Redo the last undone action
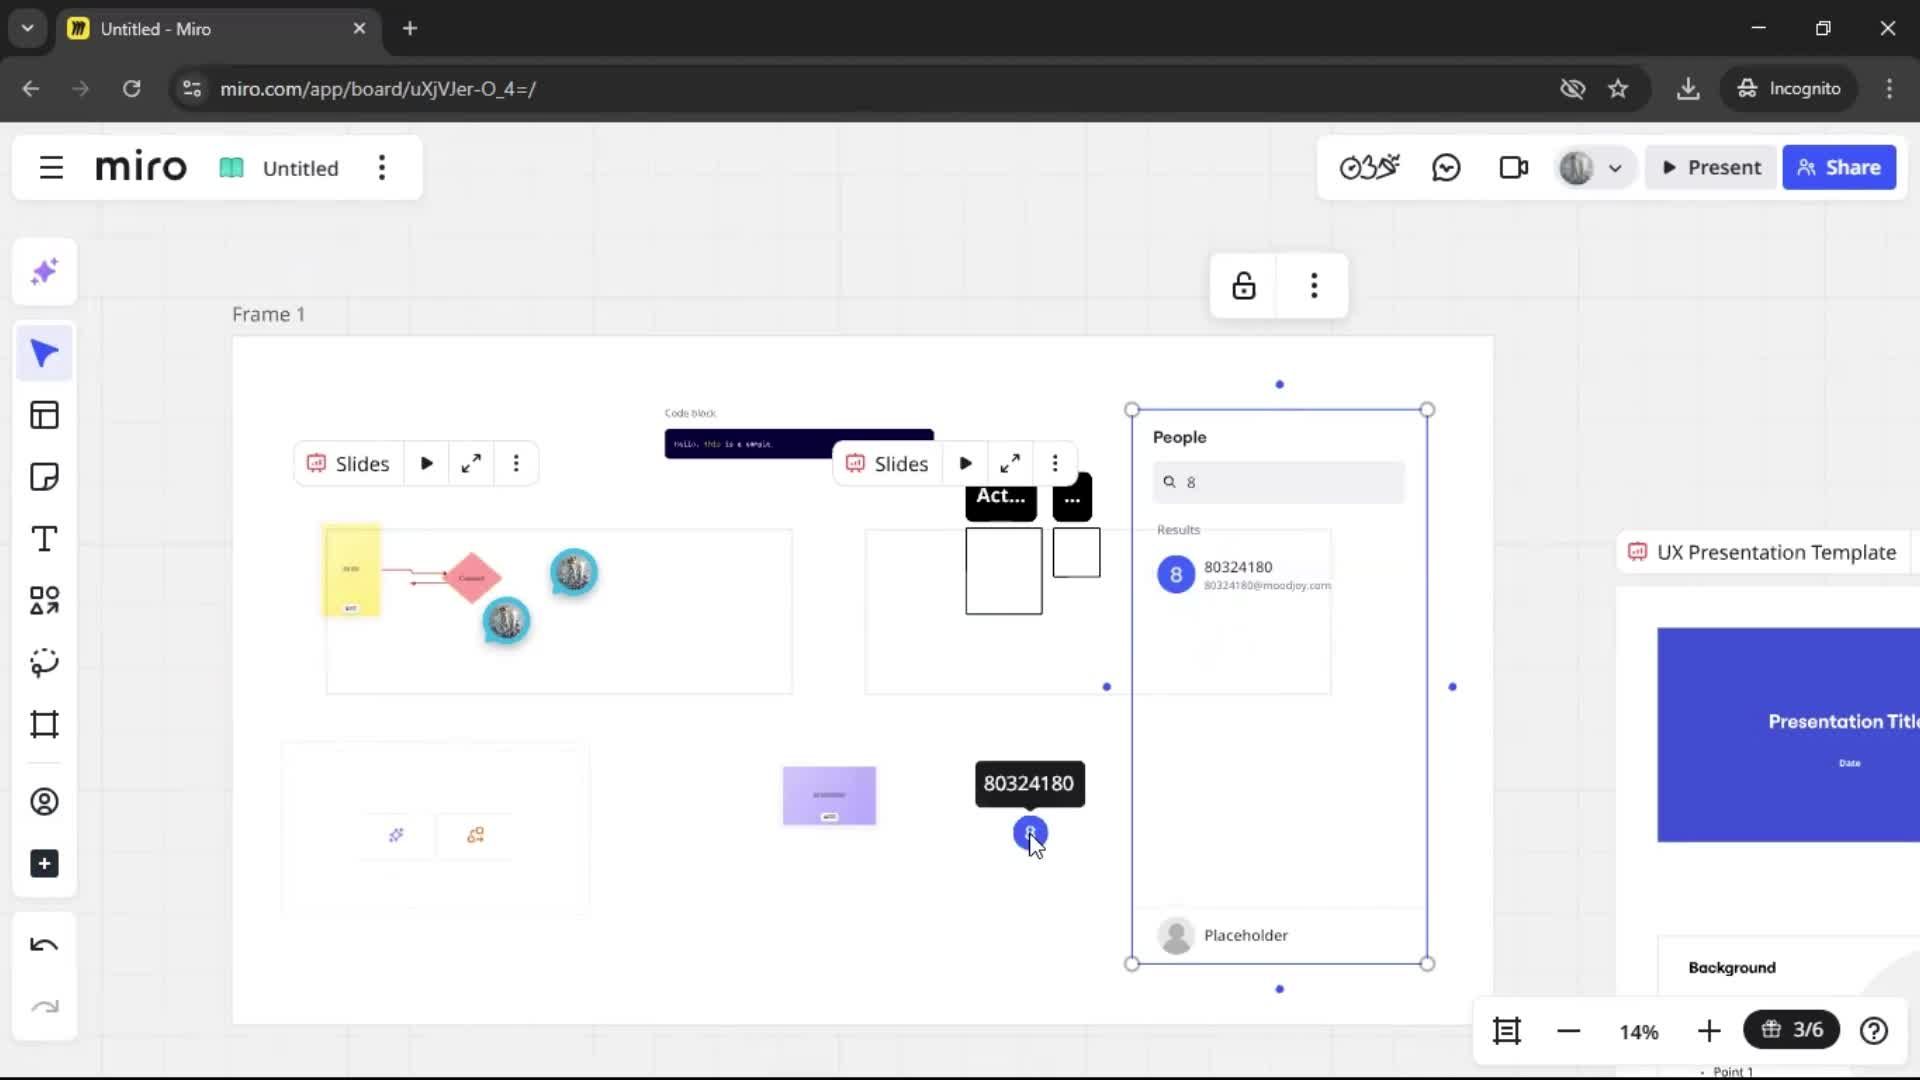This screenshot has width=1920, height=1080. click(44, 1007)
